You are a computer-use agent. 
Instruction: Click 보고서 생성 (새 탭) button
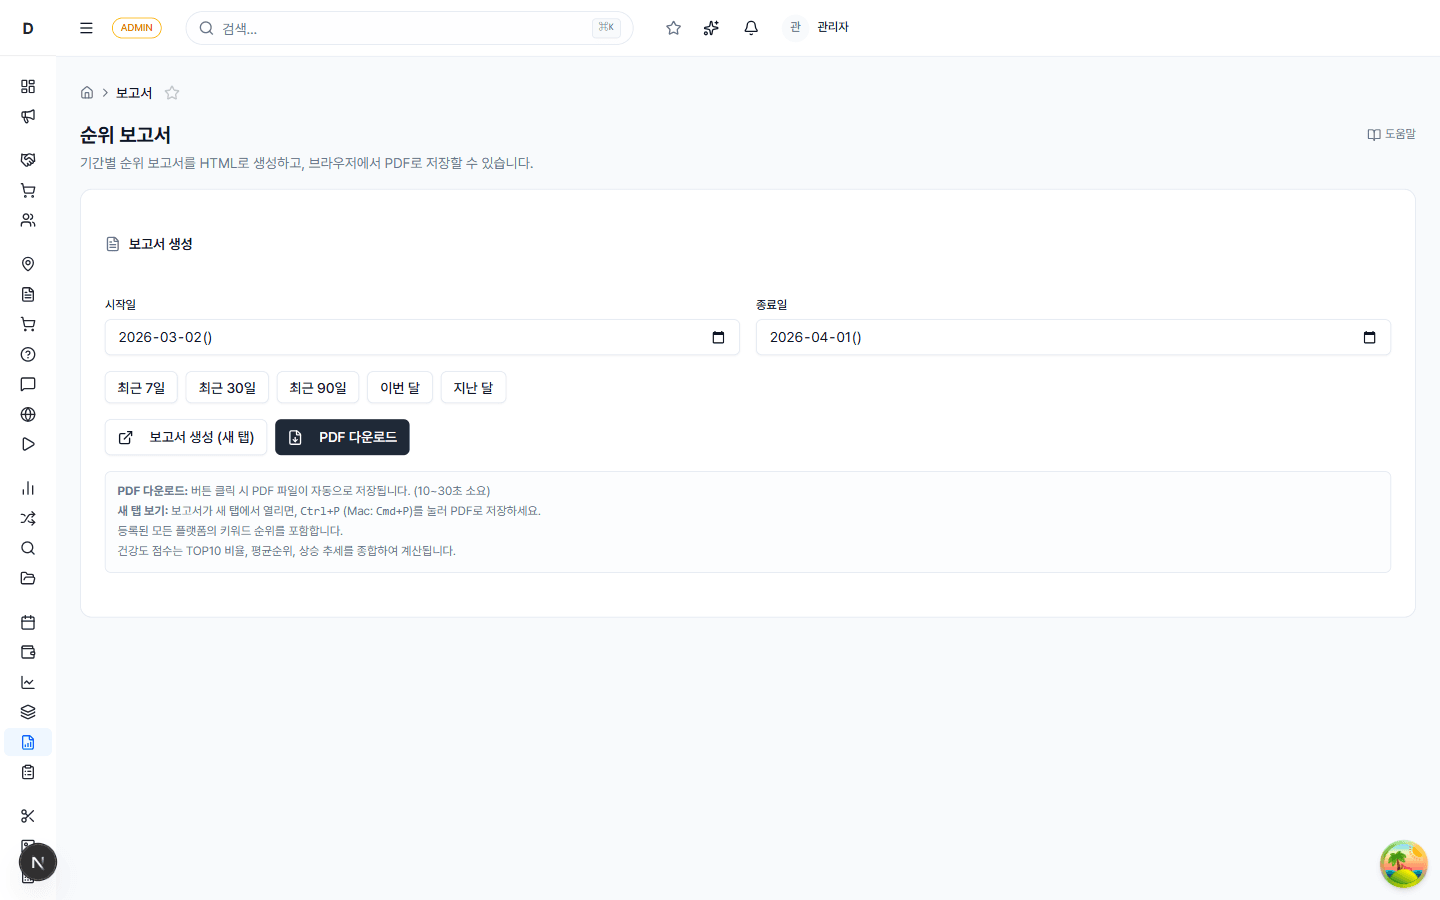pyautogui.click(x=186, y=437)
